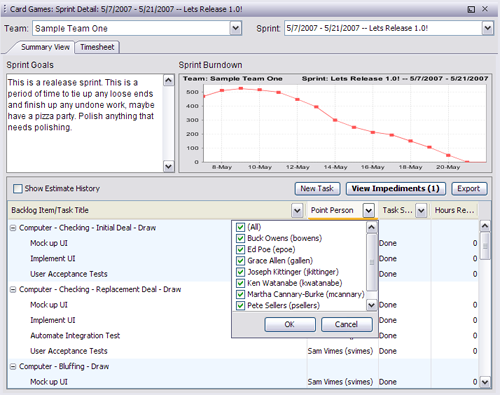500x395 pixels.
Task: Open the Sprint selection dropdown
Action: (x=487, y=28)
